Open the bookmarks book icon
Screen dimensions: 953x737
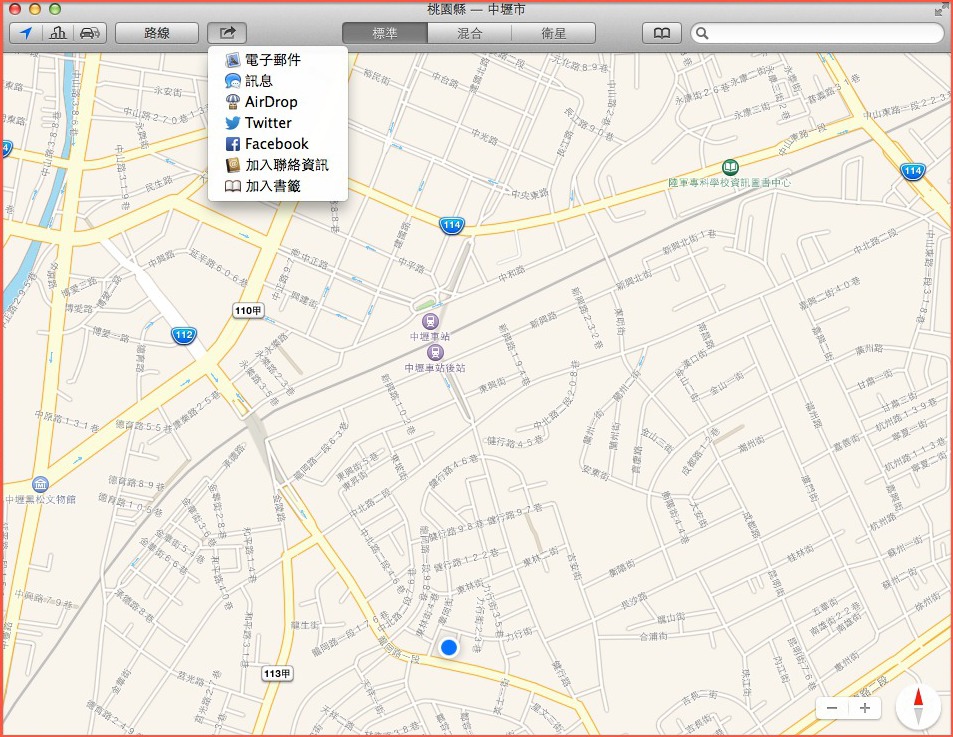click(x=661, y=33)
